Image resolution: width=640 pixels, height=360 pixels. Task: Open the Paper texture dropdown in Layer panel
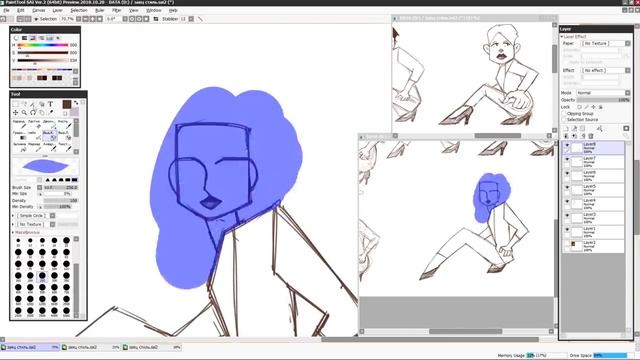click(627, 43)
